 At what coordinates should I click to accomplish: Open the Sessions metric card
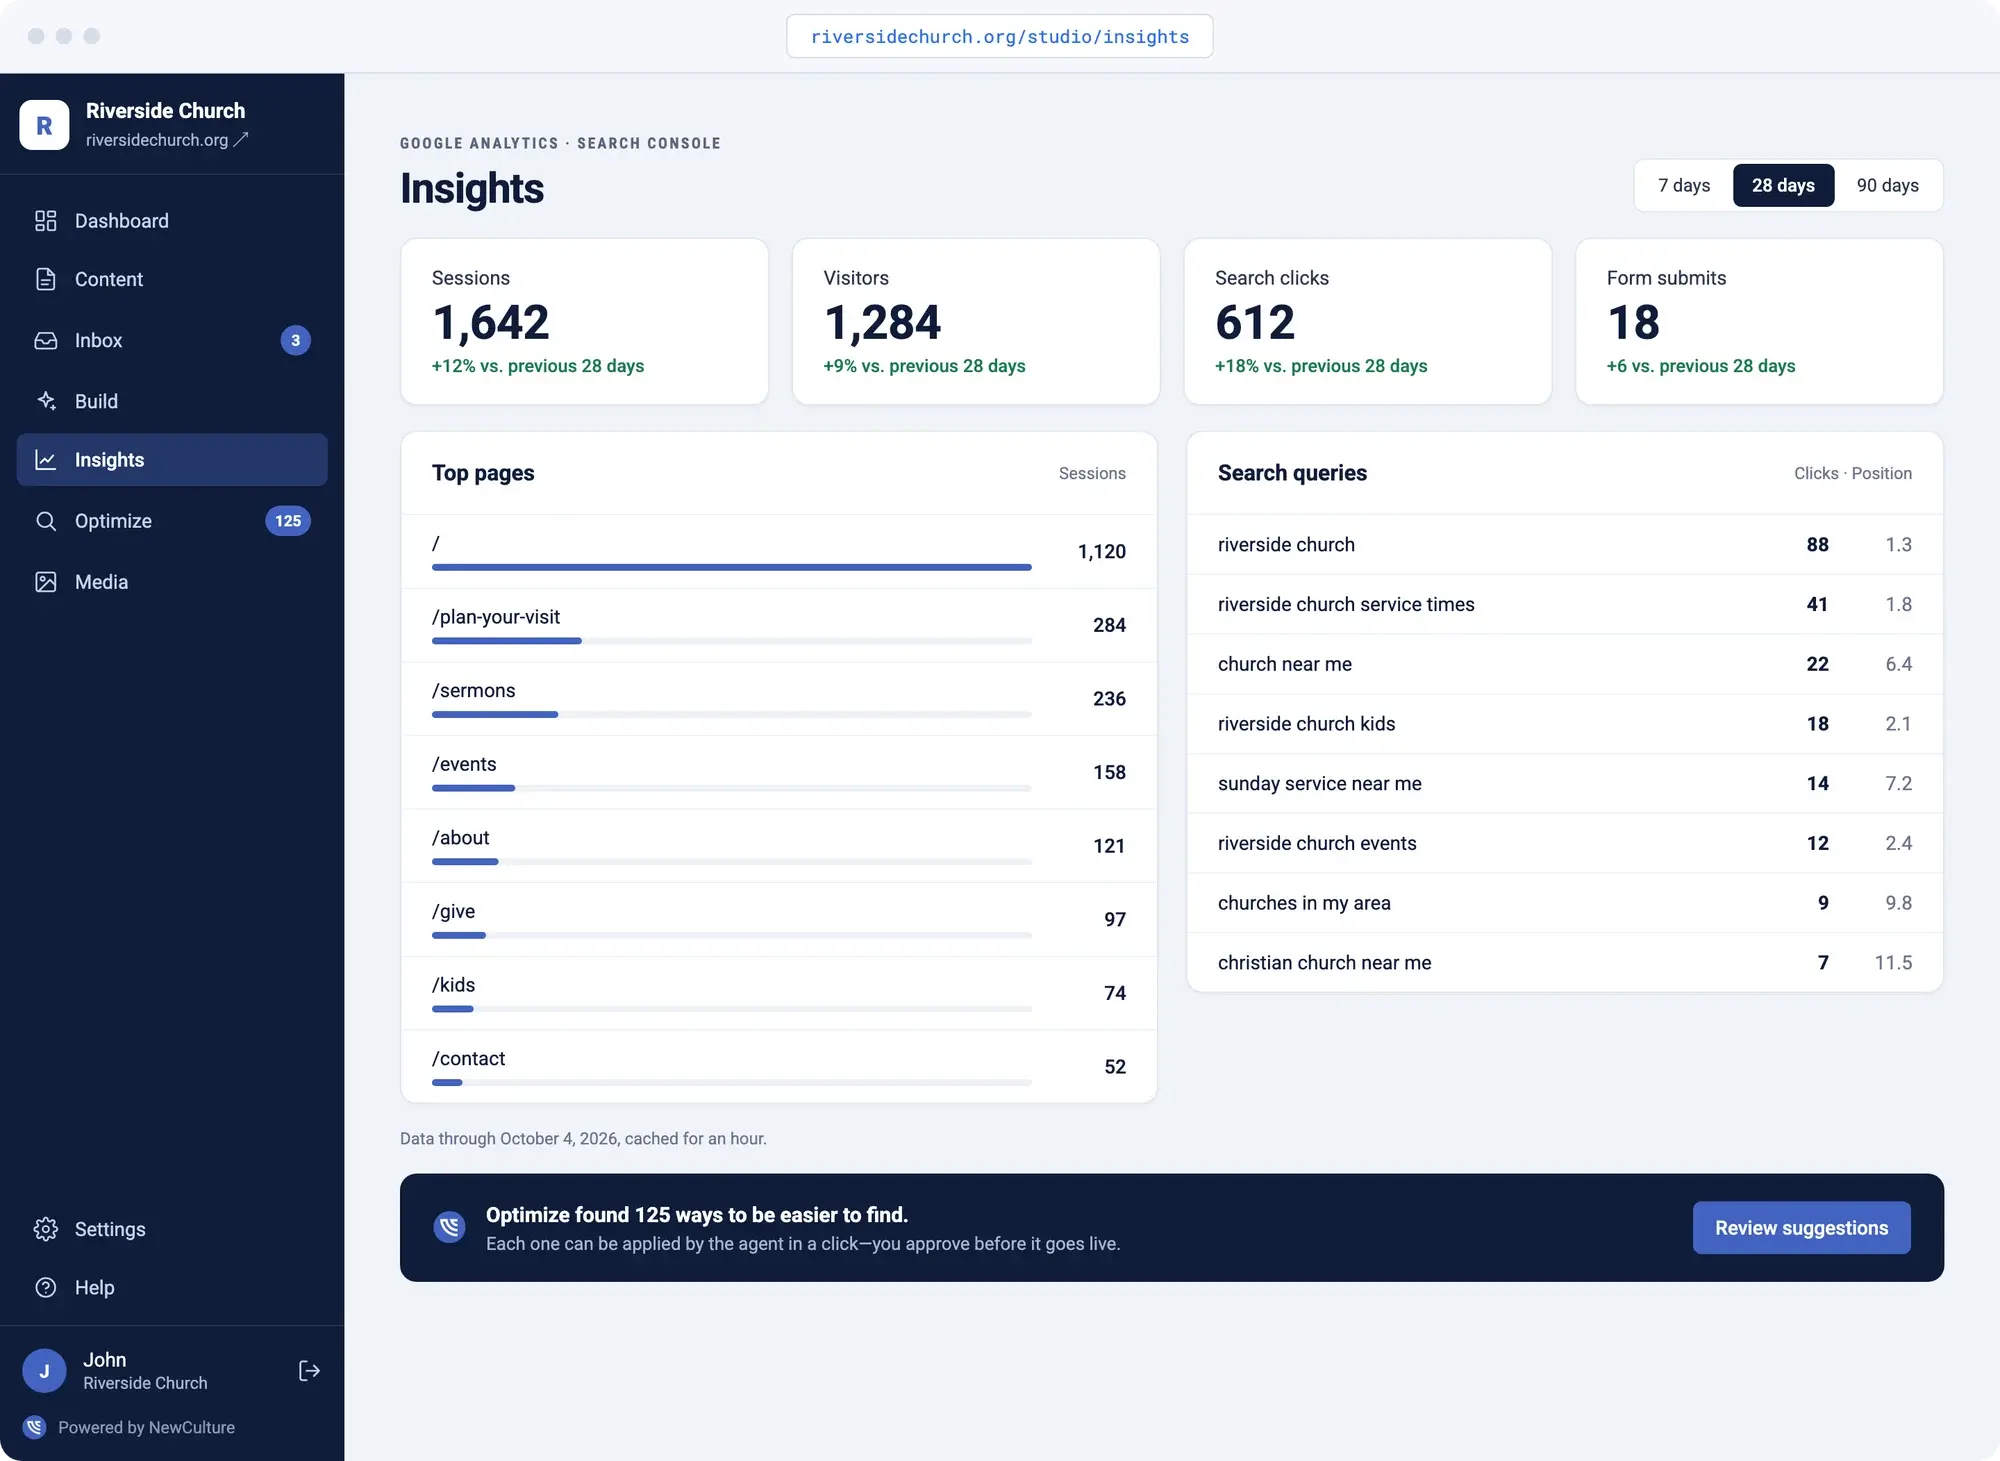(584, 321)
